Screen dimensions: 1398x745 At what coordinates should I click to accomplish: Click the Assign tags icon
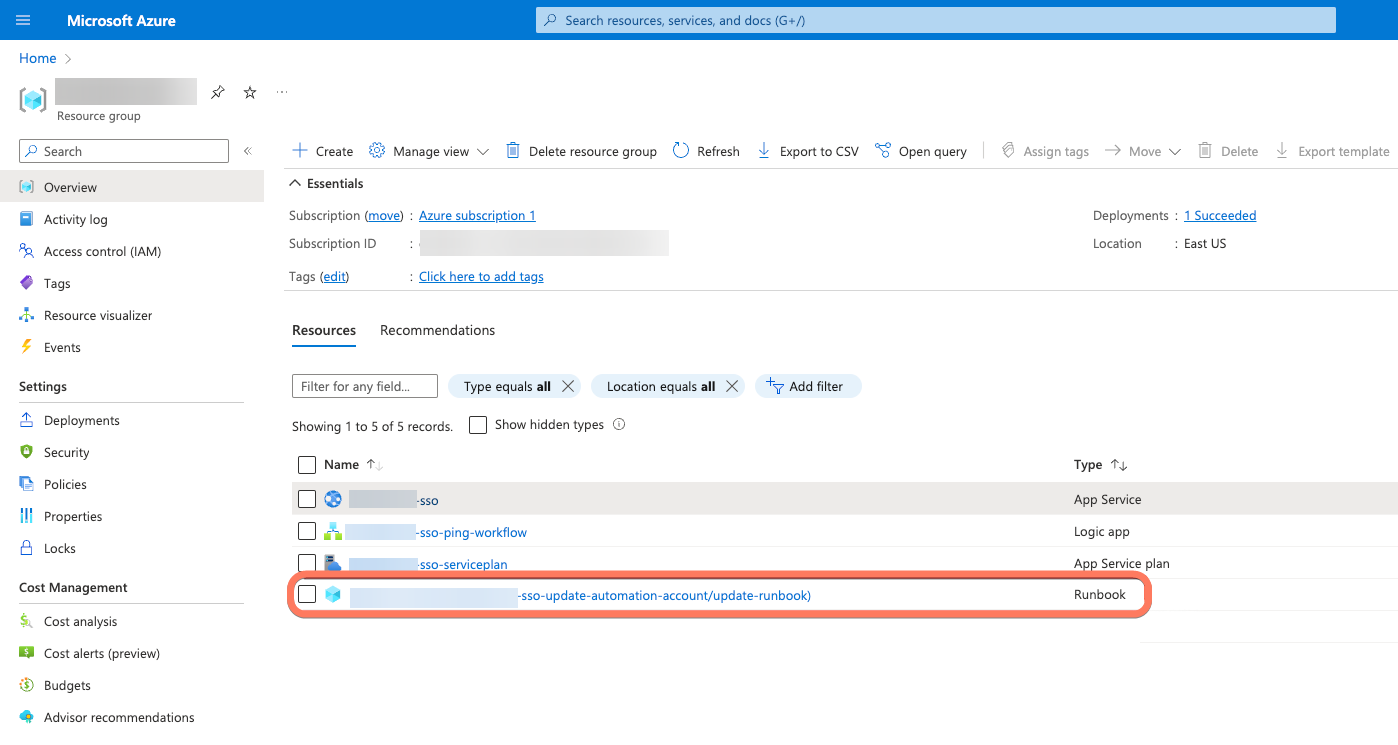1008,151
